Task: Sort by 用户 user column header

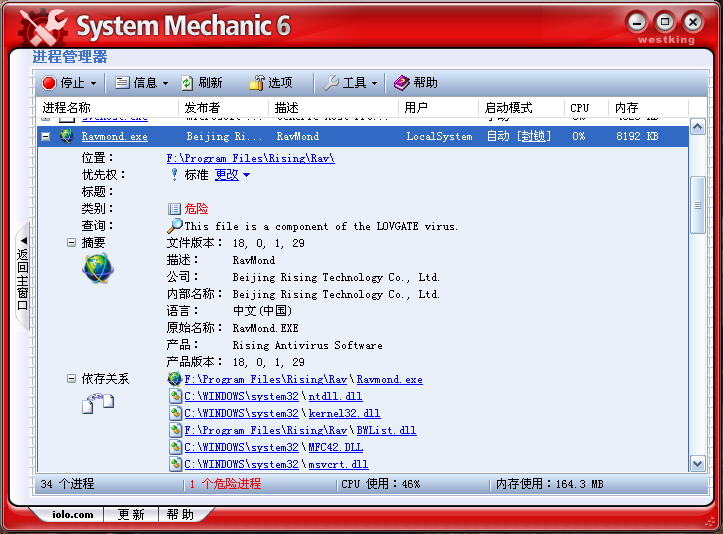Action: point(439,107)
